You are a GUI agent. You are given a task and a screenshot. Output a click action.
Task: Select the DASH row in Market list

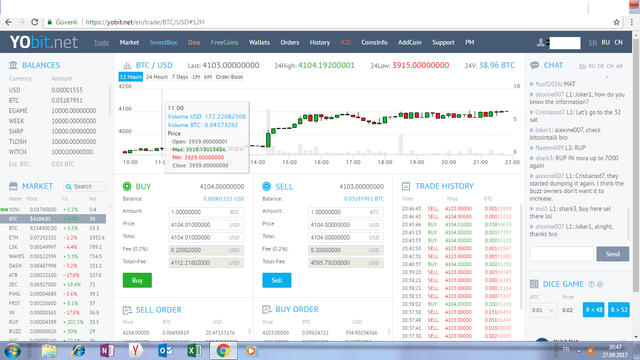coord(57,266)
